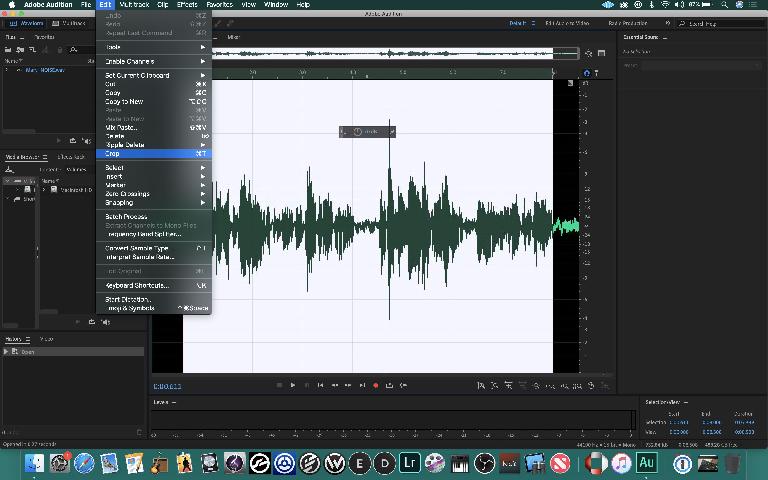Screen dimensions: 768x480
Task: Open the Select submenu
Action: pyautogui.click(x=154, y=168)
